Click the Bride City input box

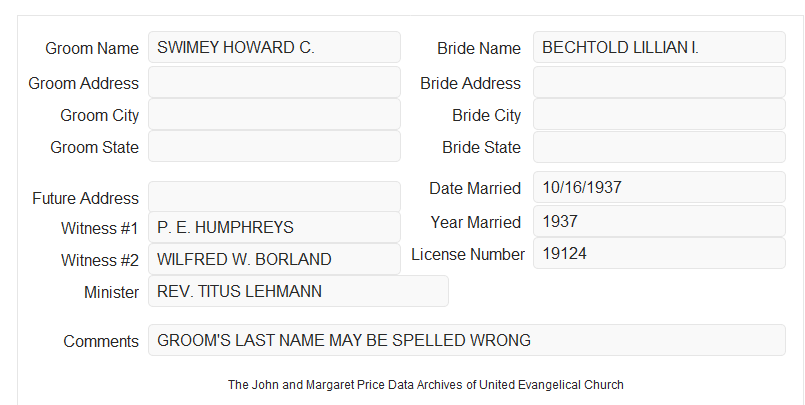(659, 114)
